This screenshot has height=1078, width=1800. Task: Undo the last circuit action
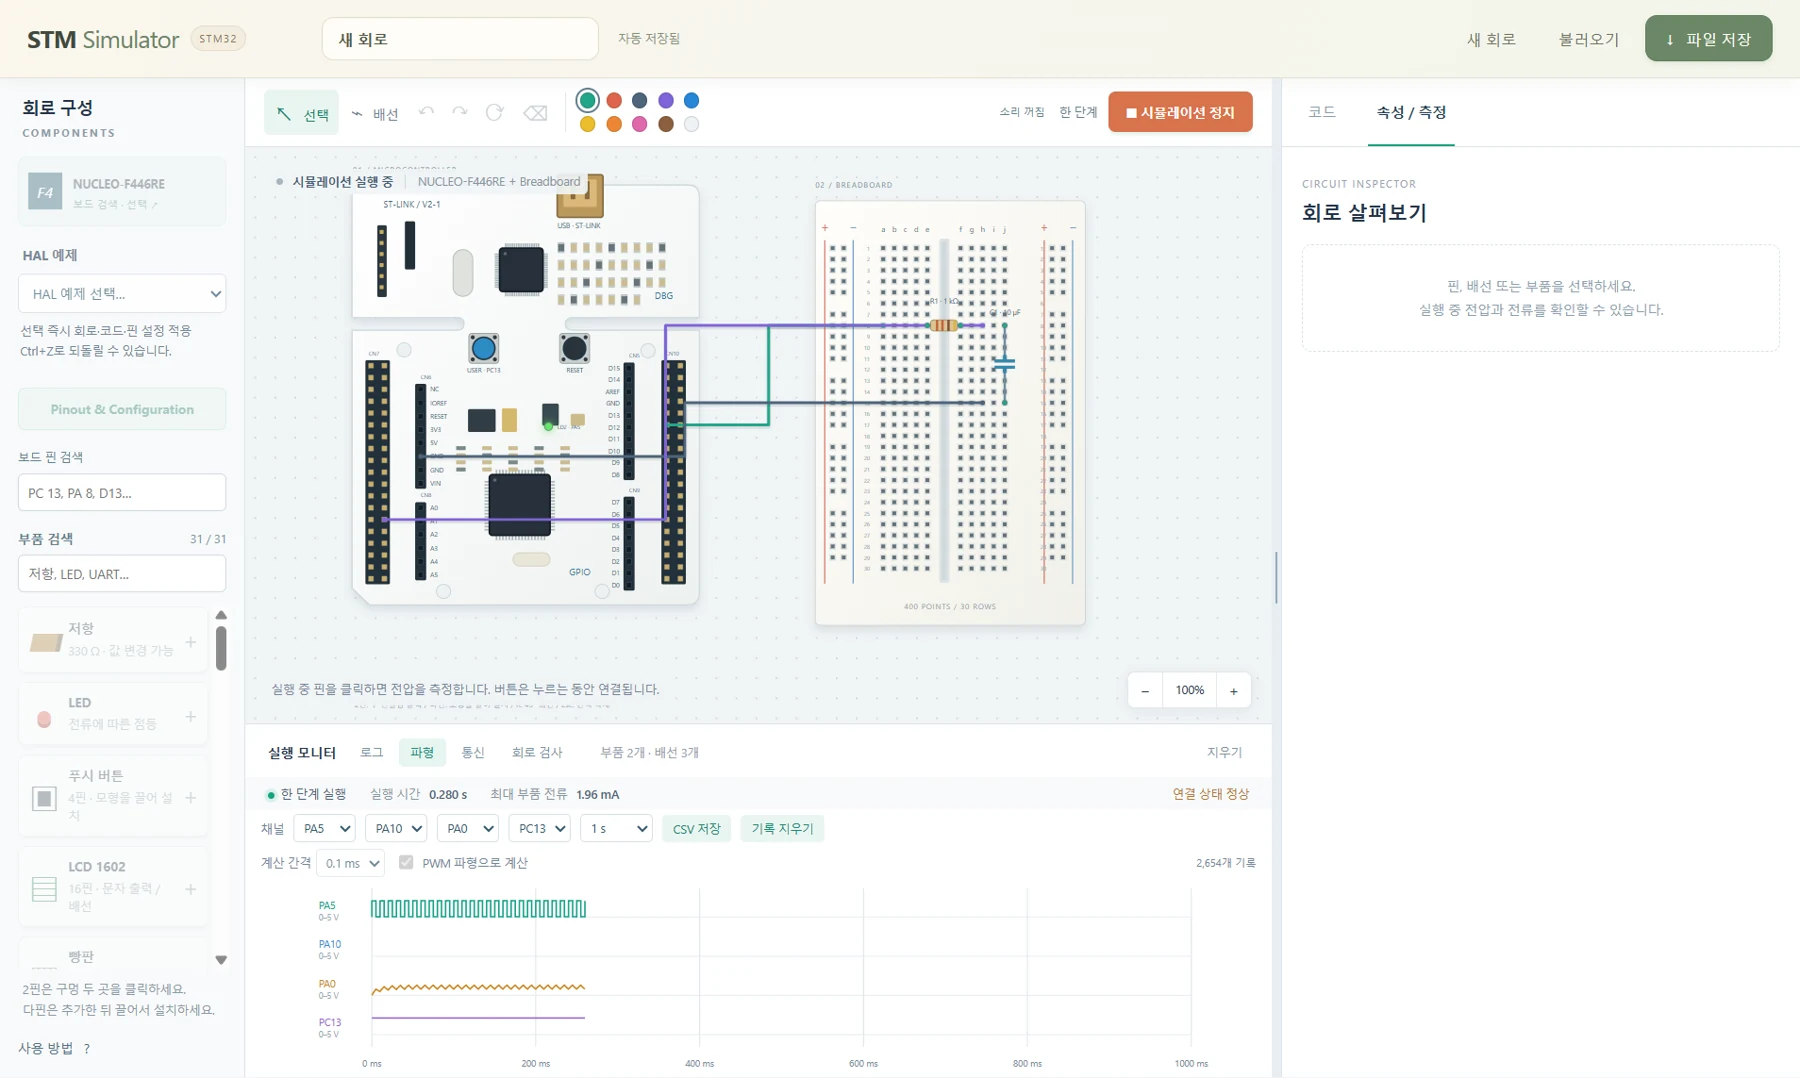427,113
